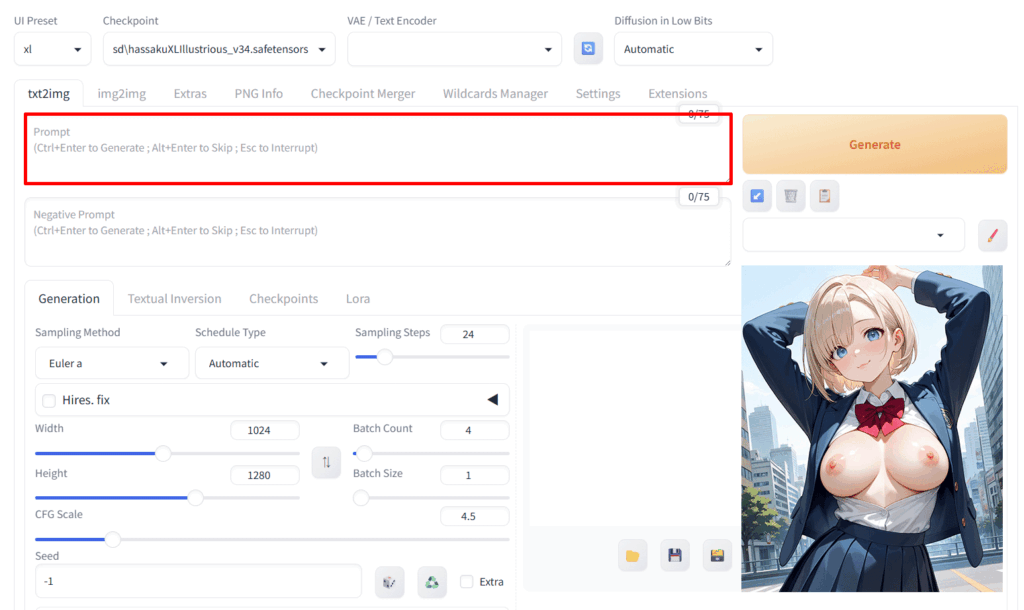Viewport: 1024px width, 610px height.
Task: Click the read generation parameters icon
Action: (757, 196)
